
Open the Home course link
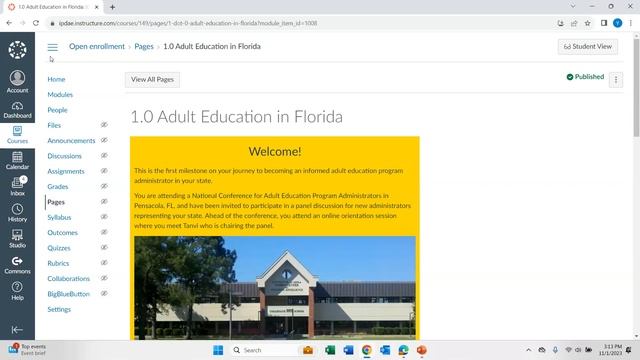[56, 79]
